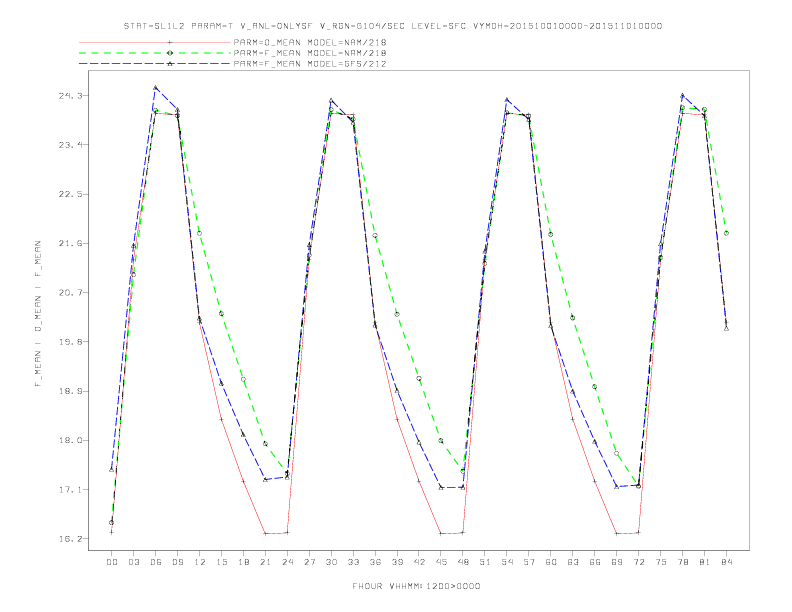
Task: Click the blue dashed legend line sample
Action: pos(155,64)
